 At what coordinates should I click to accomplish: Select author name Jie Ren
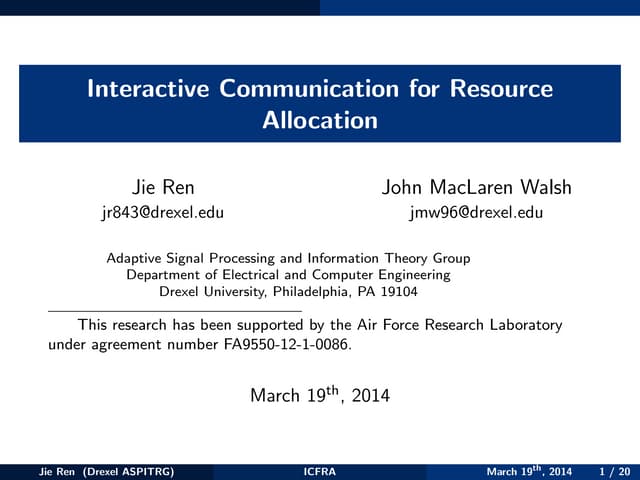163,188
